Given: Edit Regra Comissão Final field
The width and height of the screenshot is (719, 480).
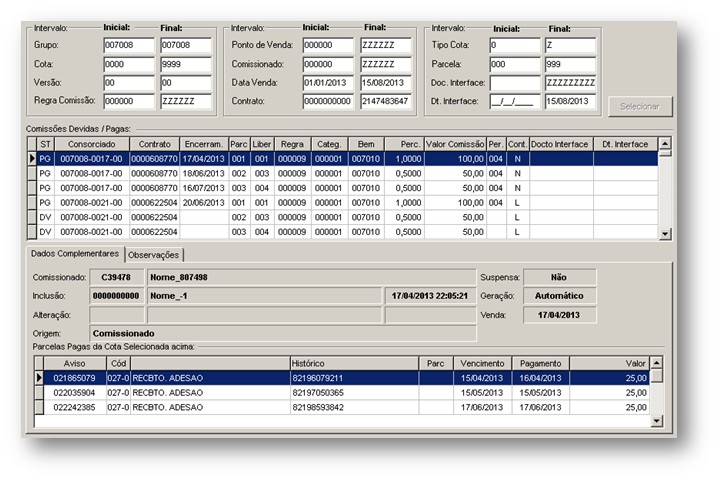Looking at the screenshot, I should tap(186, 101).
